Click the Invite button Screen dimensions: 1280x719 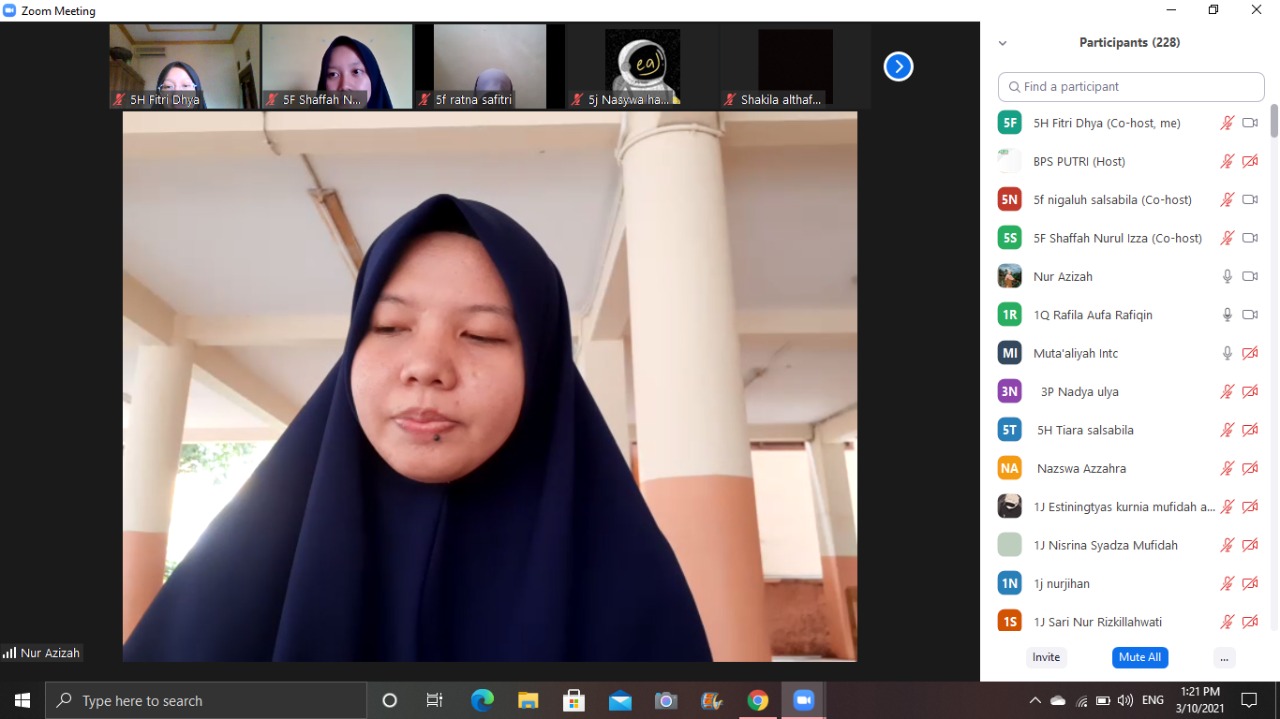[1046, 657]
